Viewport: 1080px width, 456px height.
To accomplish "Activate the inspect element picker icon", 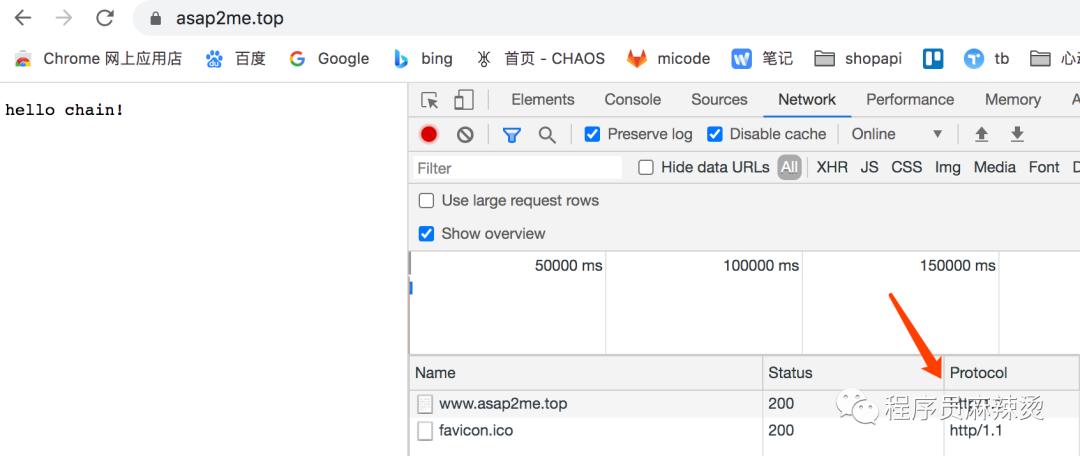I will click(x=430, y=101).
